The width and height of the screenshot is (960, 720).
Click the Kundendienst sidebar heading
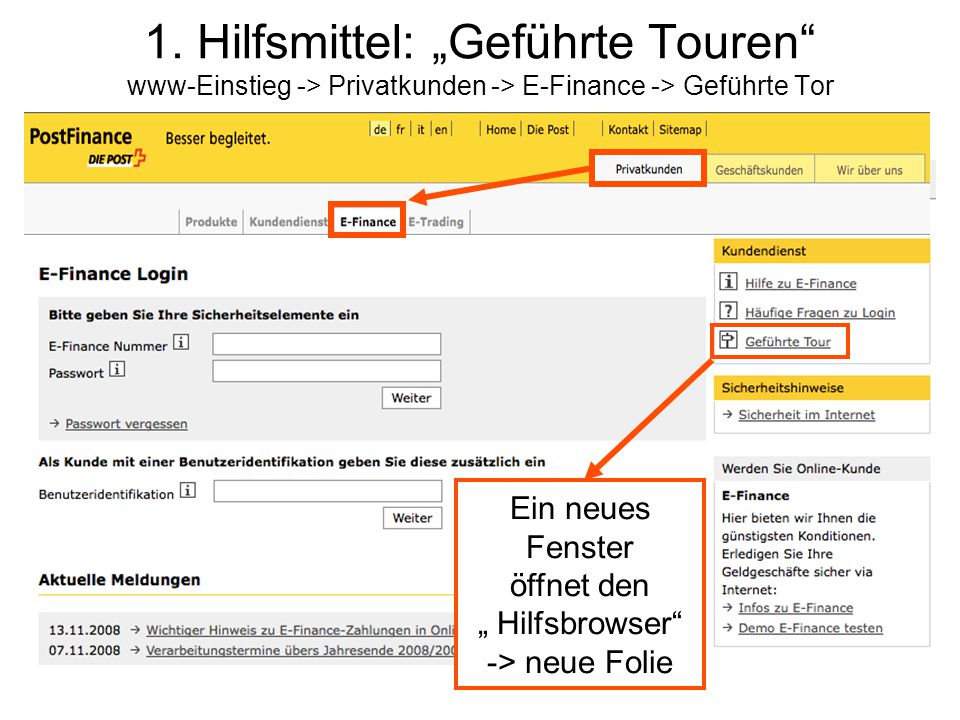763,250
